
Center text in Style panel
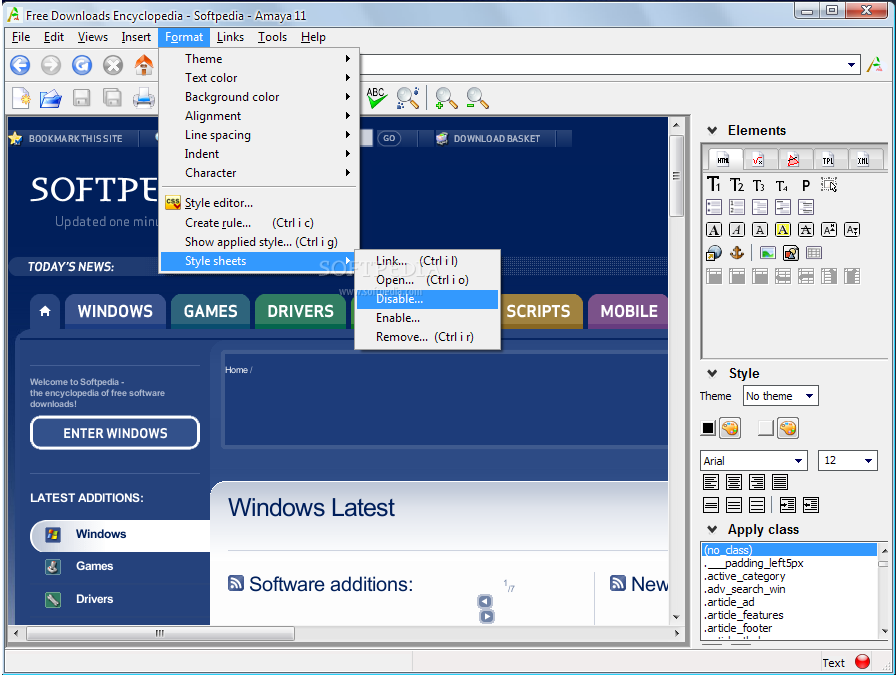(734, 482)
